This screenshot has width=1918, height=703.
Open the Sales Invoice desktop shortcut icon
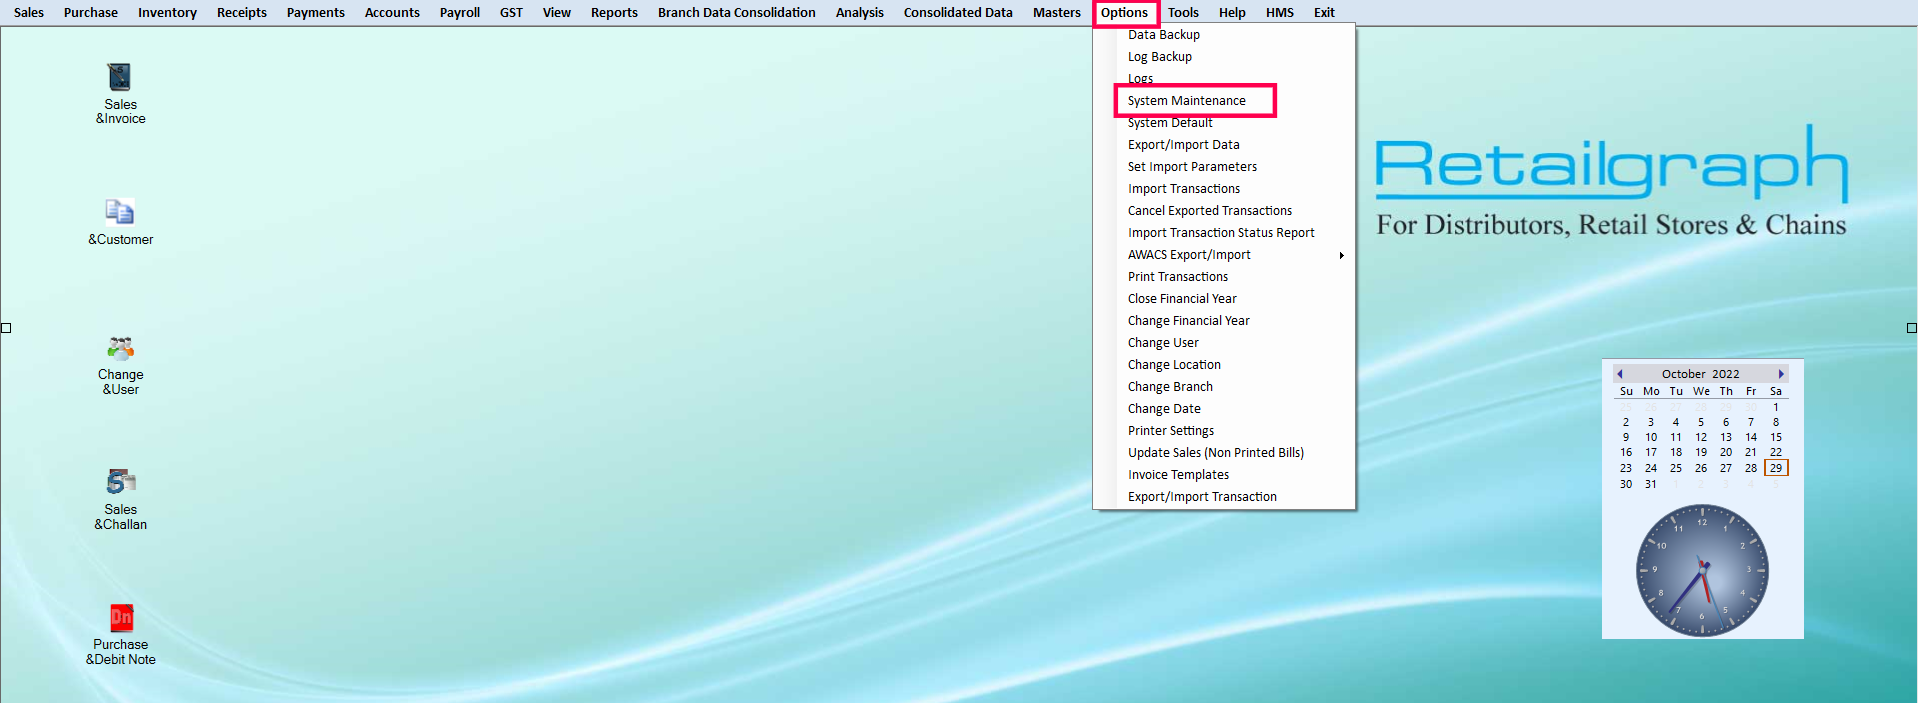(120, 78)
